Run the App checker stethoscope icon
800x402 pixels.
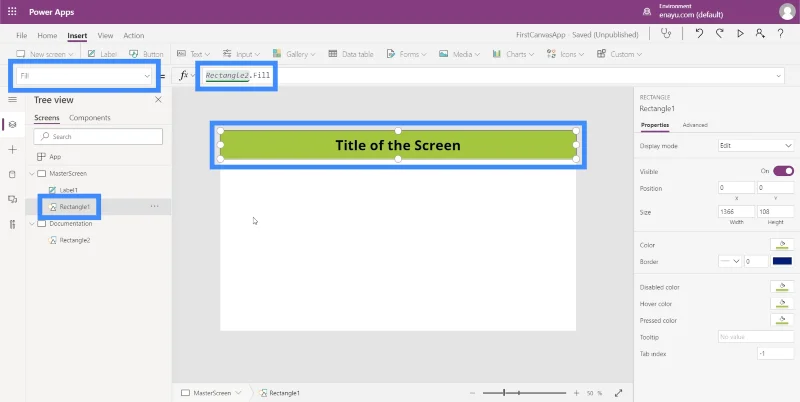coord(666,34)
